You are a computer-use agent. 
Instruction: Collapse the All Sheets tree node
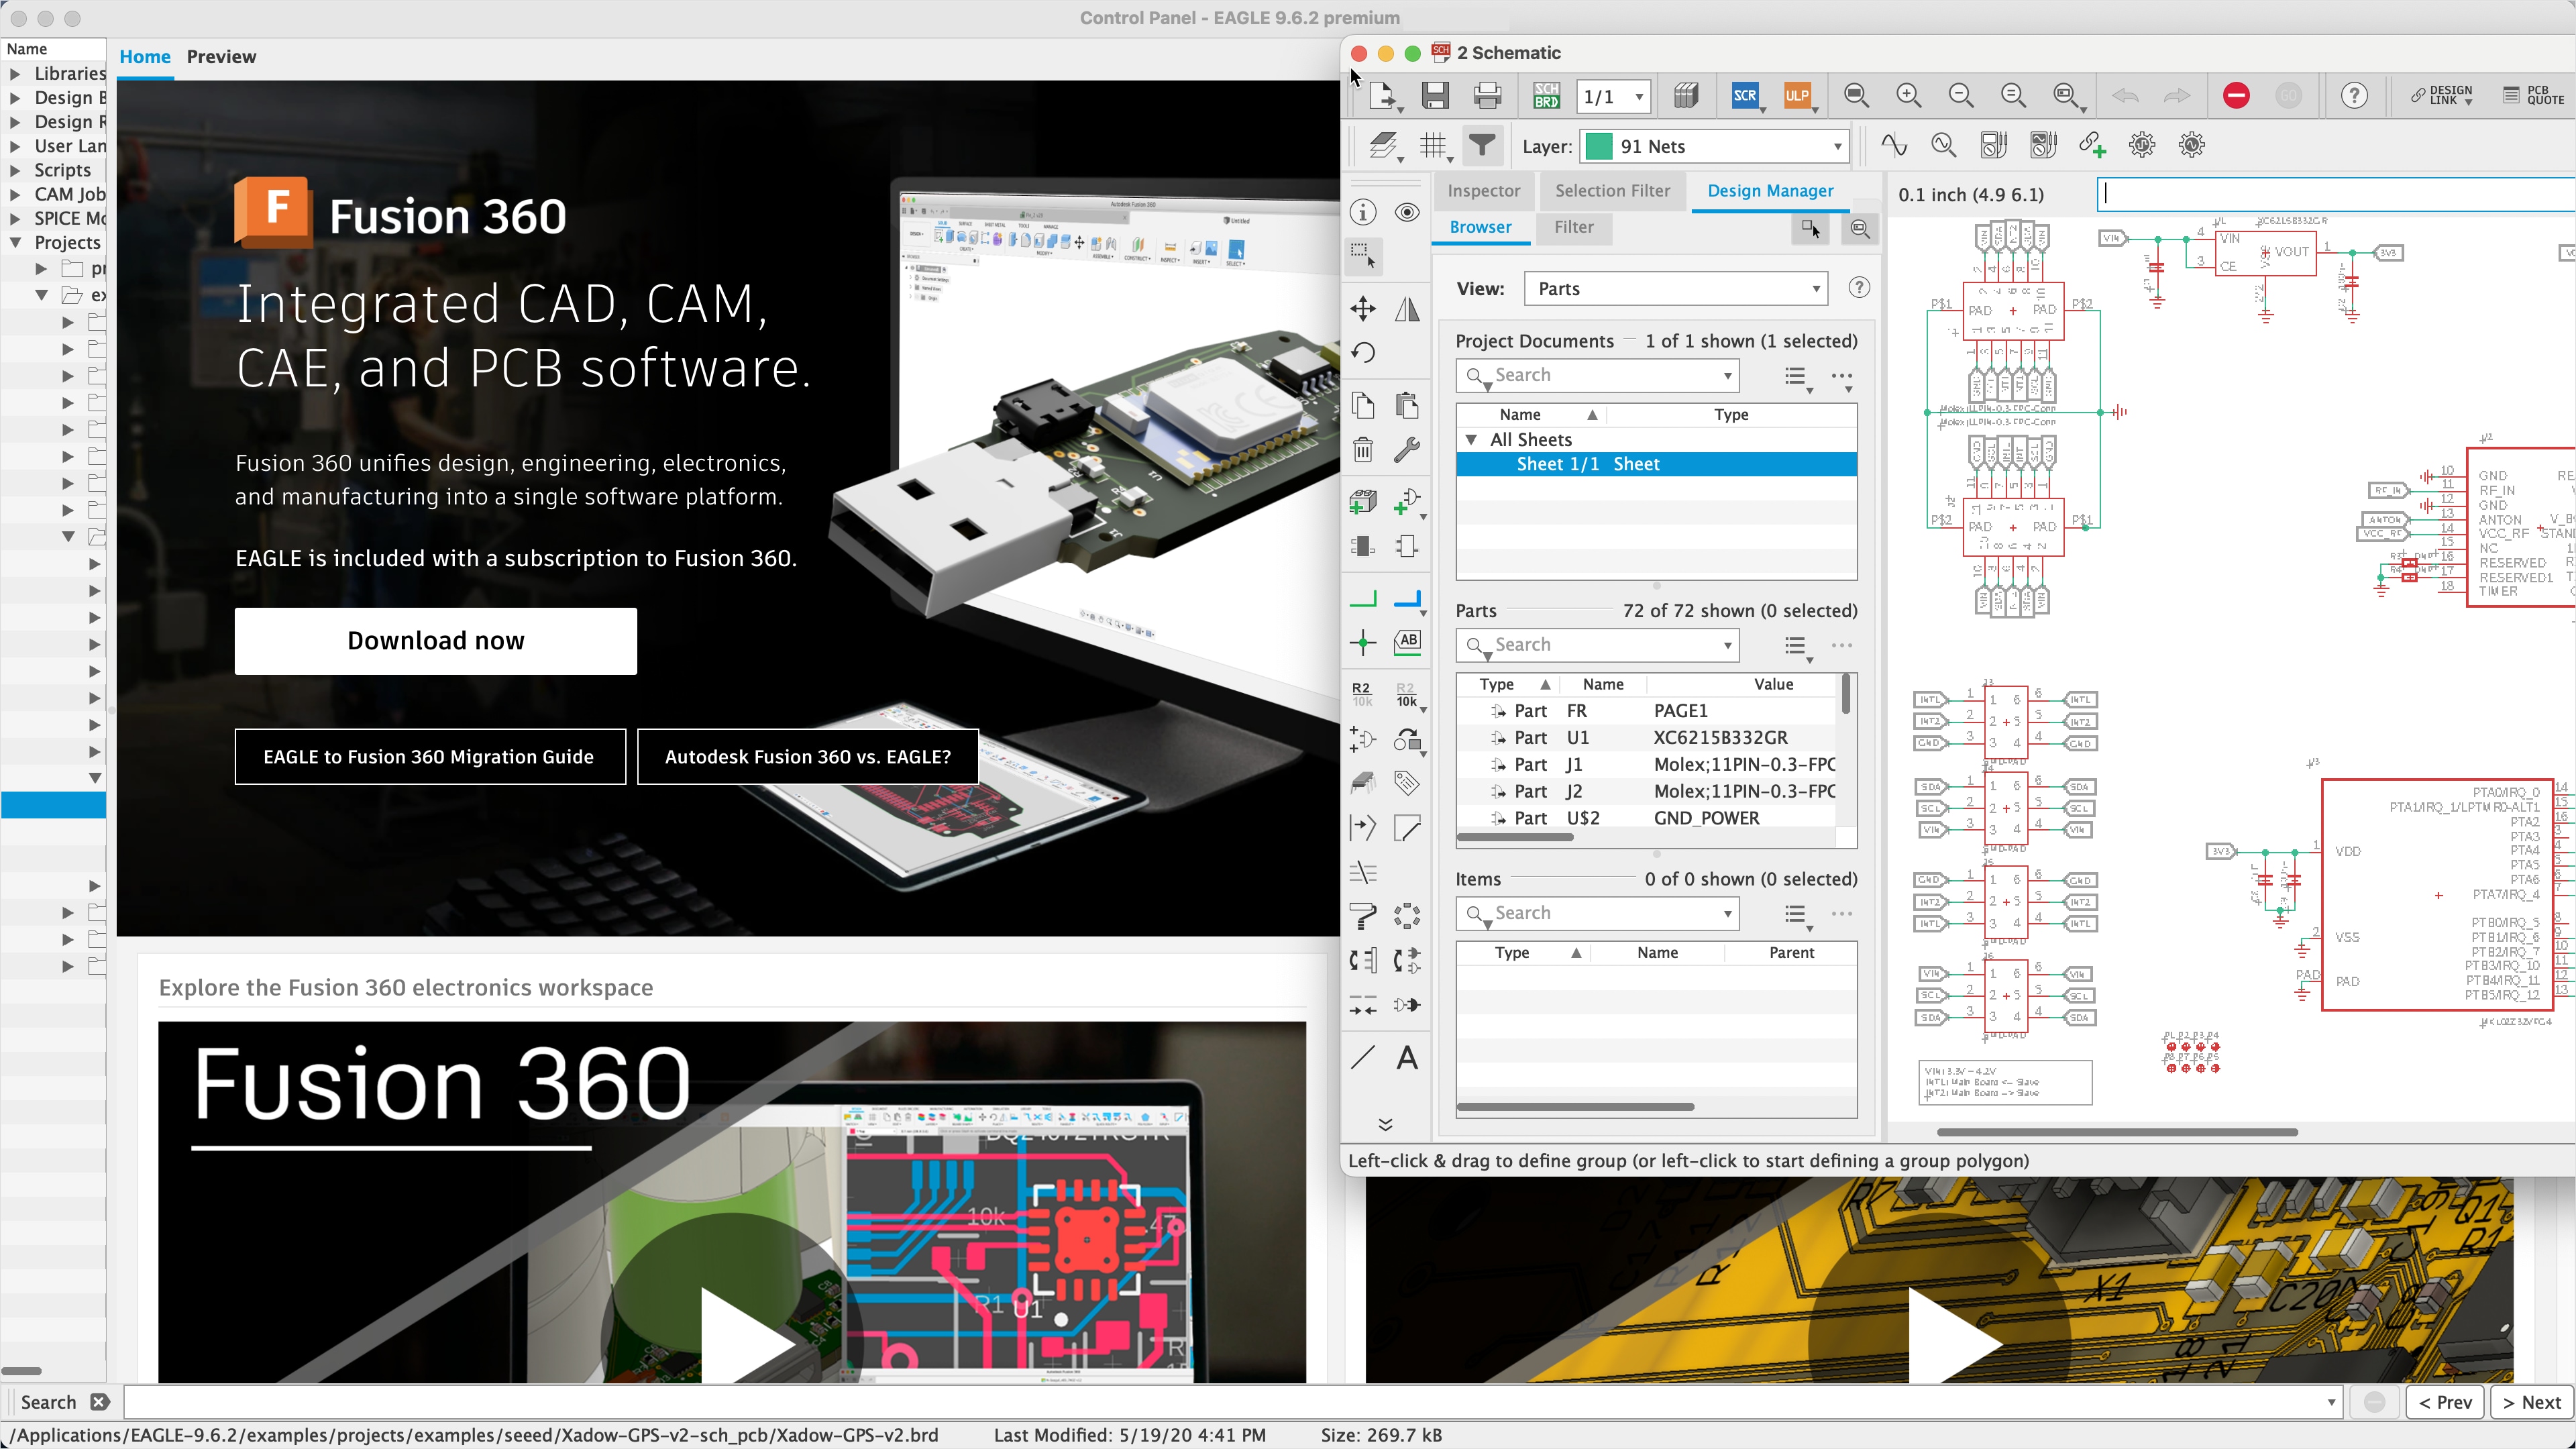click(x=1471, y=440)
